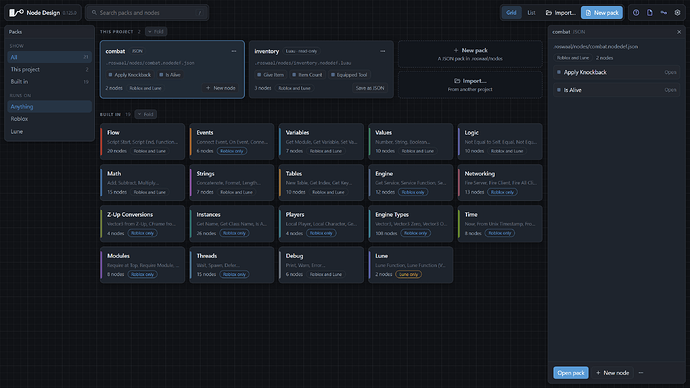Select This project filter in sidebar
Image resolution: width=690 pixels, height=388 pixels.
click(49, 70)
